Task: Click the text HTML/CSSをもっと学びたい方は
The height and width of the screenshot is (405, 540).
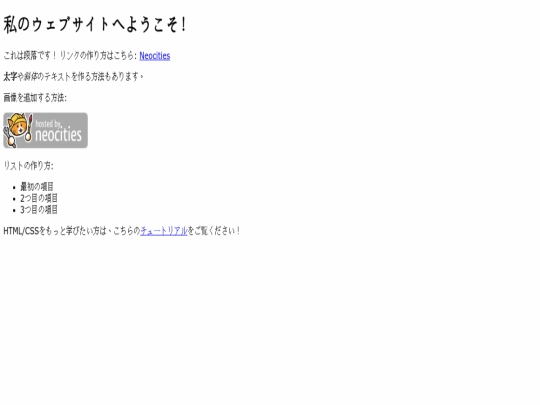Action: 55,231
